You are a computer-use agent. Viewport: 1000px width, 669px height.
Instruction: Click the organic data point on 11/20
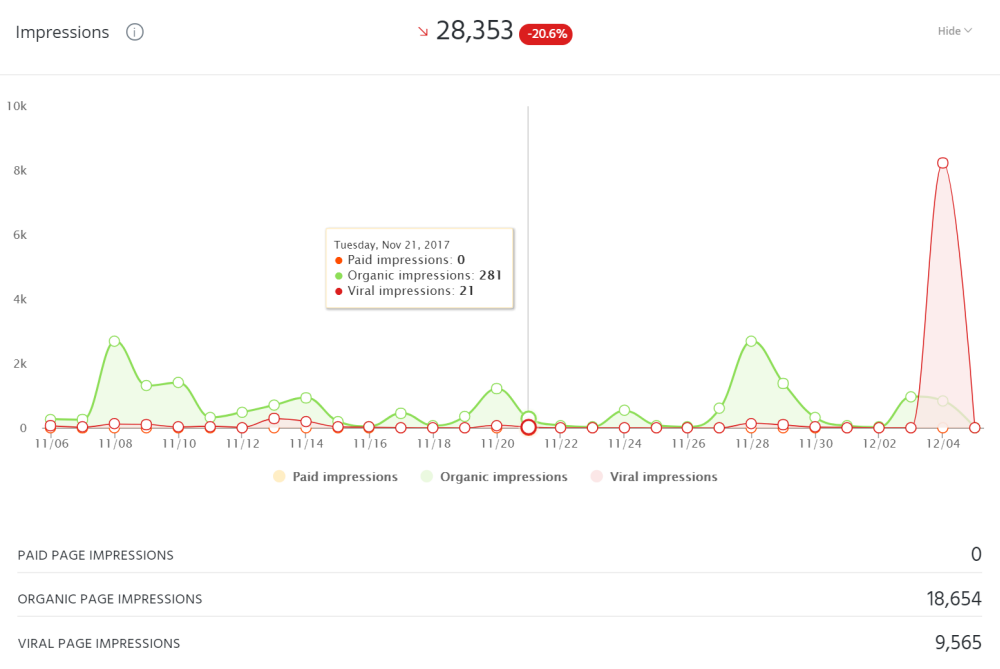pyautogui.click(x=496, y=388)
